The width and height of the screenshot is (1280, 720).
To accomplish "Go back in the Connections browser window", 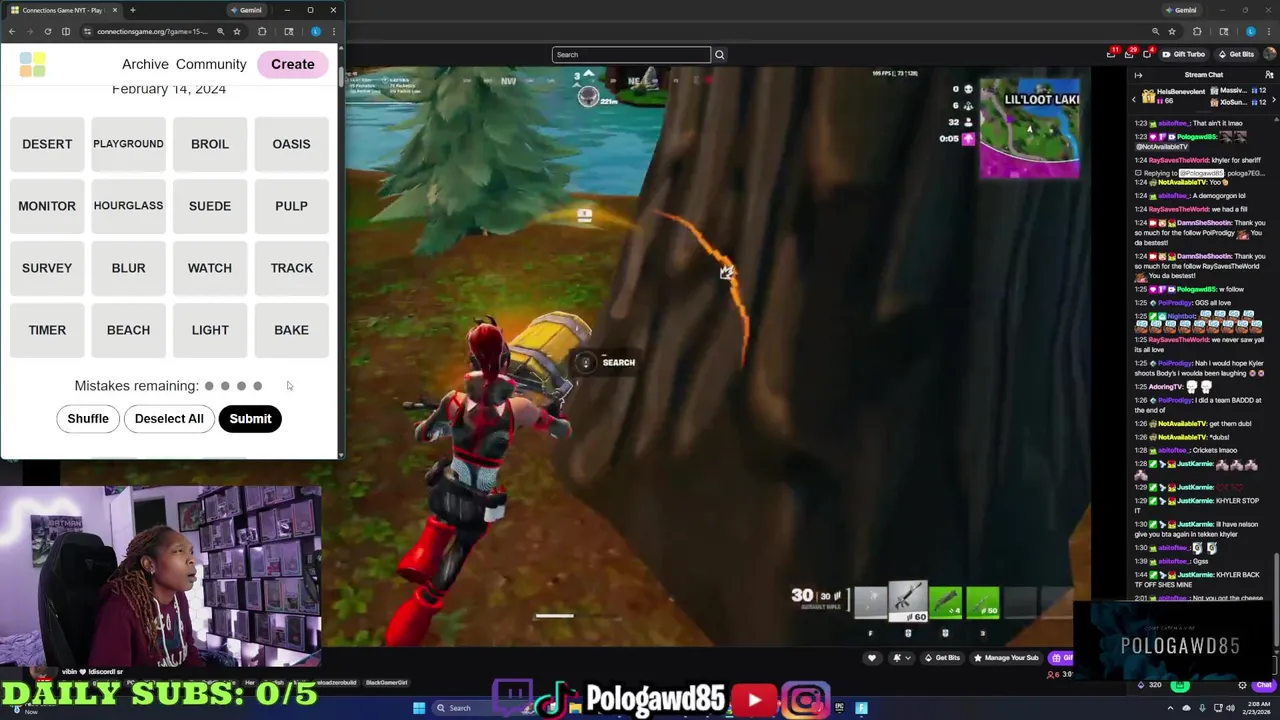I will 11,31.
